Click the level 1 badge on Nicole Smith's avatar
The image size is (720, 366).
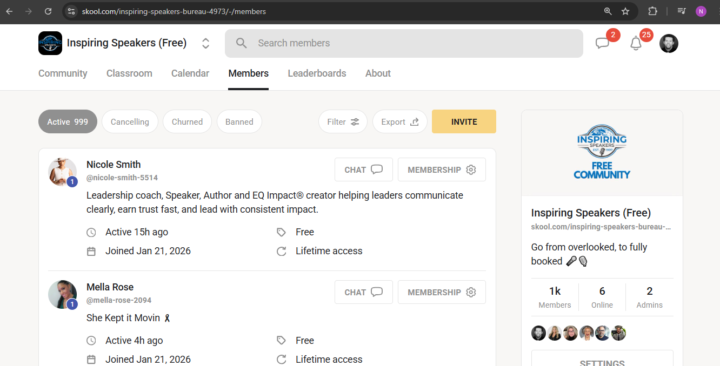pos(72,182)
